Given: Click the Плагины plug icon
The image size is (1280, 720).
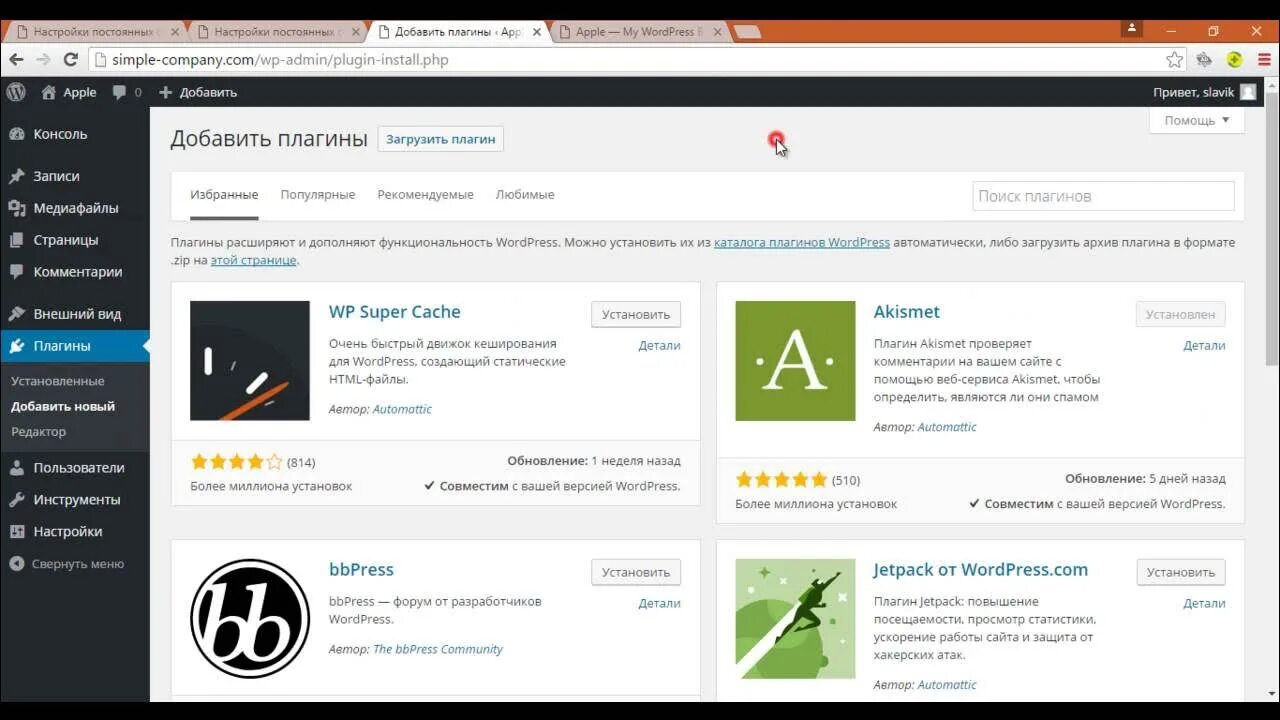Looking at the screenshot, I should point(16,346).
